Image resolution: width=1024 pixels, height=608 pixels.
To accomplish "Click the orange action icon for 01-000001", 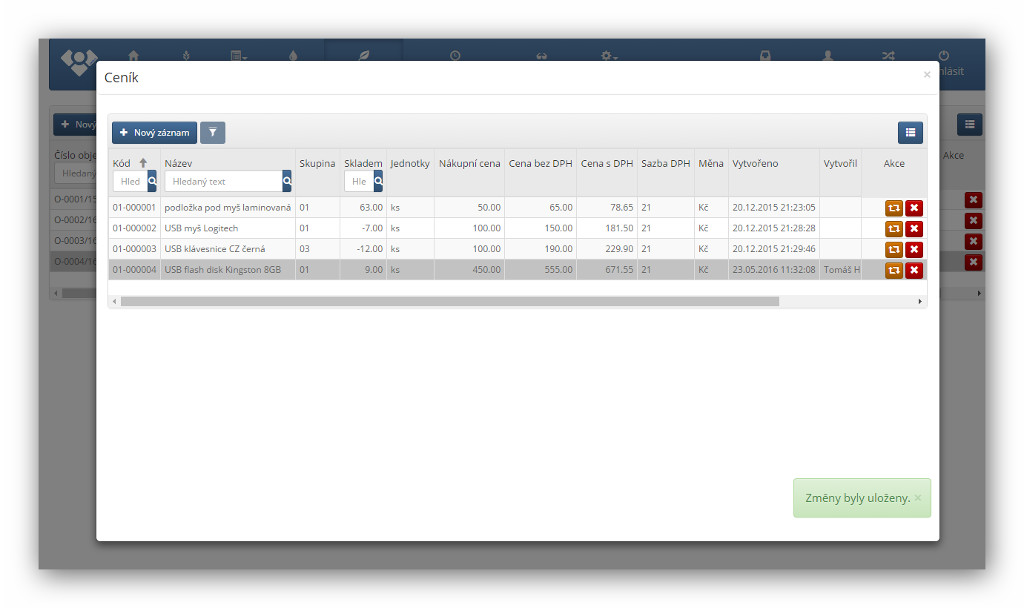I will click(893, 208).
